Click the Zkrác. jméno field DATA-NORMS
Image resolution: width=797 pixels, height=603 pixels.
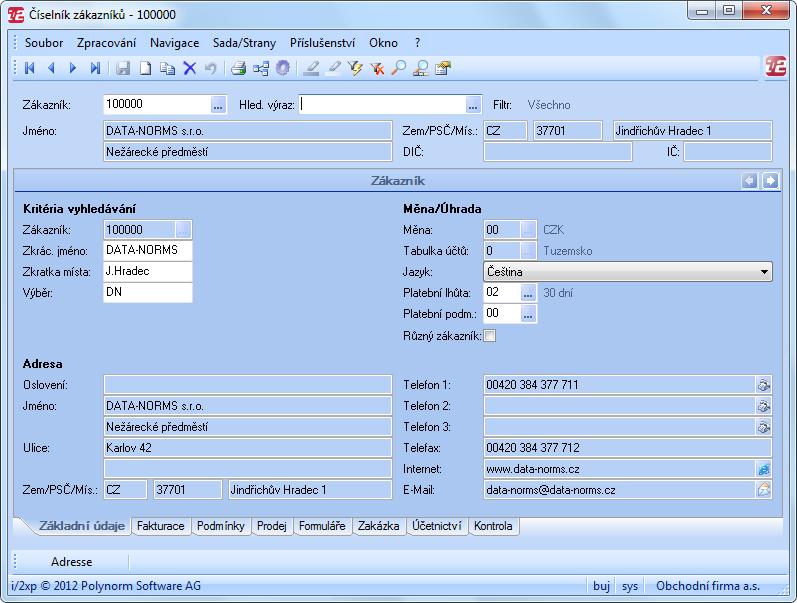[x=148, y=251]
